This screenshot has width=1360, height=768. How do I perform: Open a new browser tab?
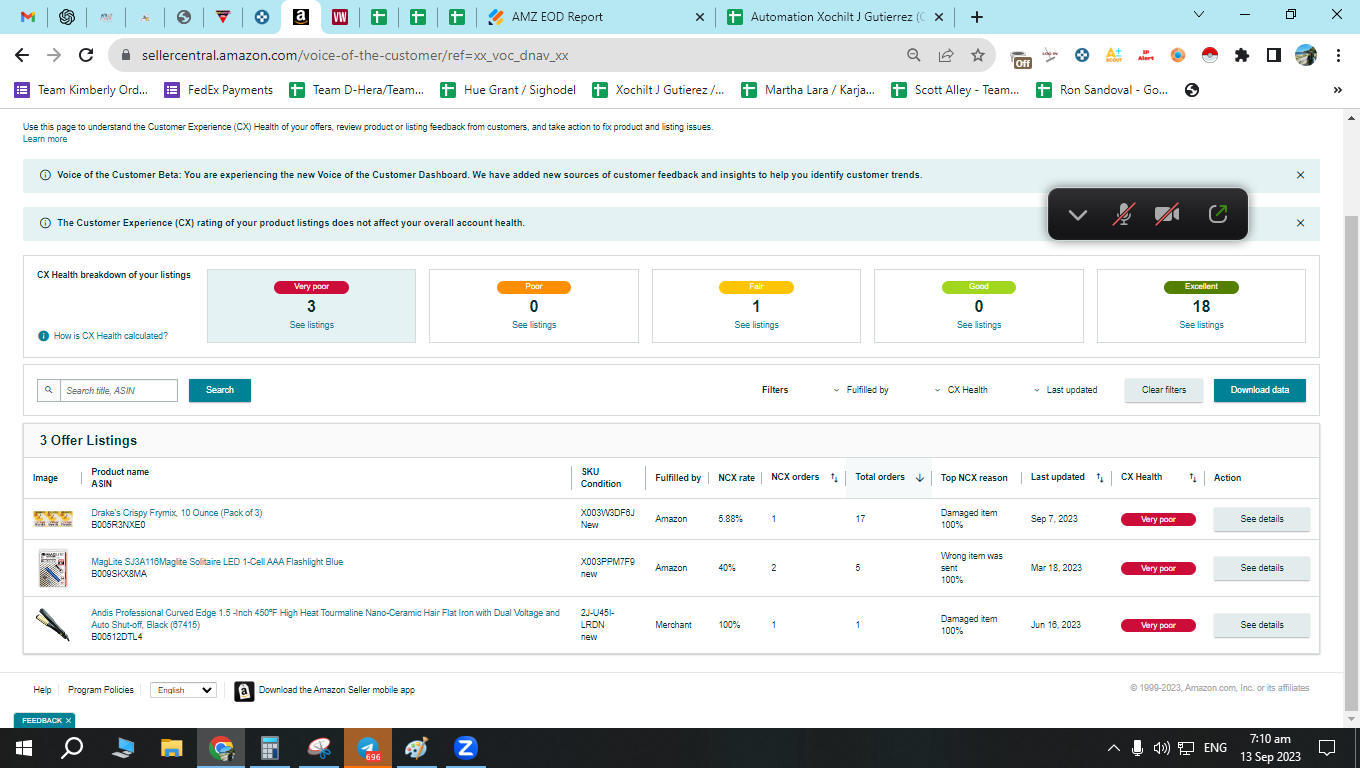click(977, 17)
